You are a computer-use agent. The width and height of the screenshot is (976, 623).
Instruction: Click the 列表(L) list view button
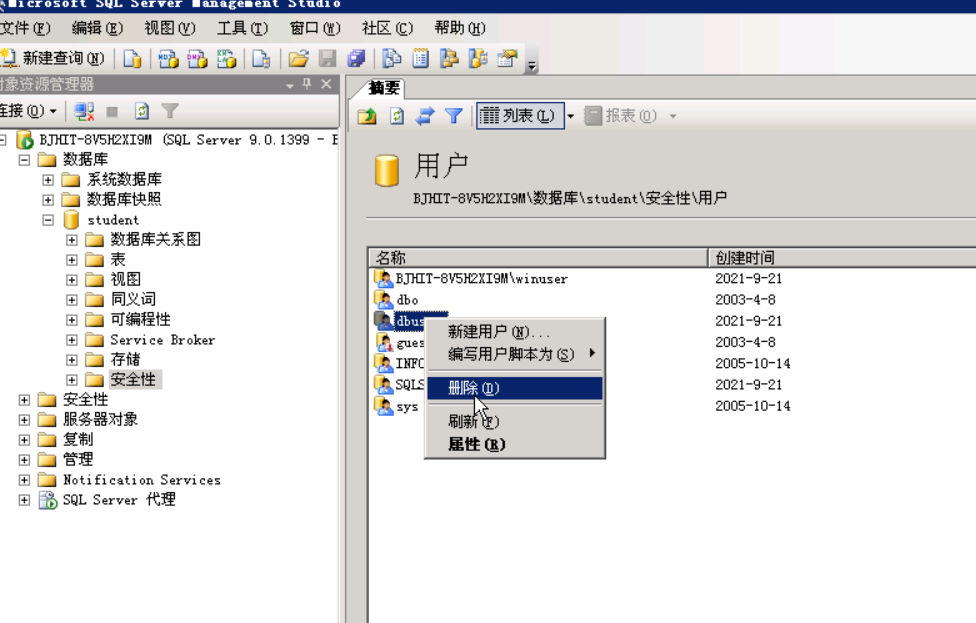(520, 116)
